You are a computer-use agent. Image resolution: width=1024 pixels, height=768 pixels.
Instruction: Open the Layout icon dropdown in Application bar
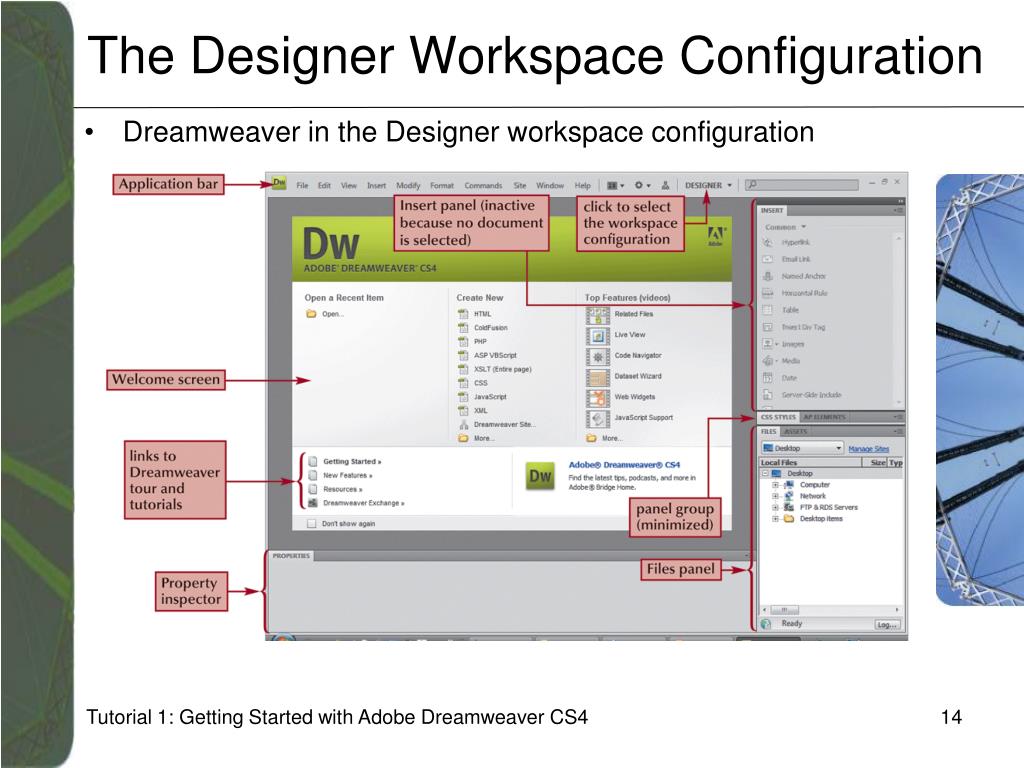click(615, 185)
